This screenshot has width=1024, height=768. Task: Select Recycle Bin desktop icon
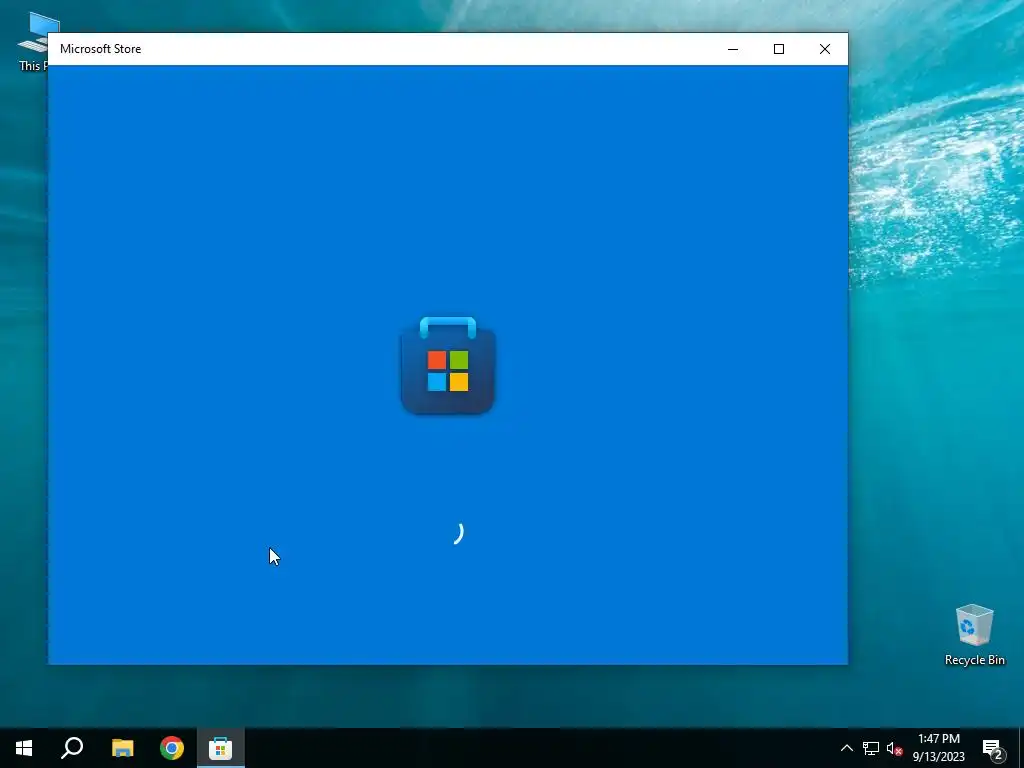(974, 635)
